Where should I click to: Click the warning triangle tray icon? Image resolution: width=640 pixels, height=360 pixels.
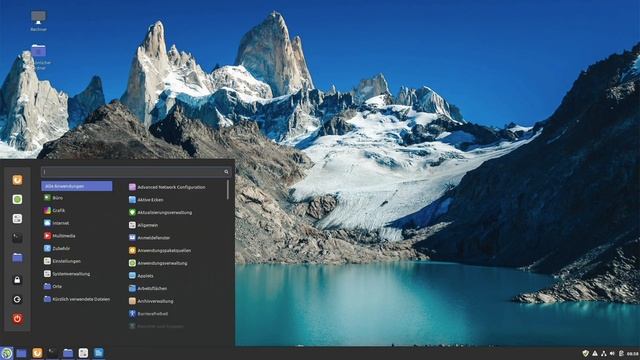(595, 353)
